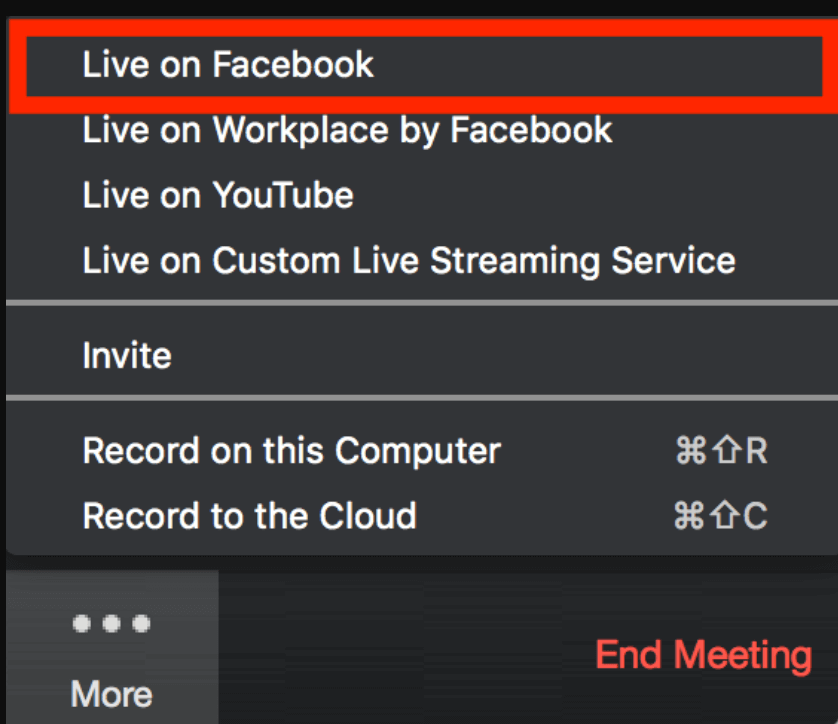Screen dimensions: 838x724
Task: Choose Live on Workplace by Facebook
Action: coord(346,130)
